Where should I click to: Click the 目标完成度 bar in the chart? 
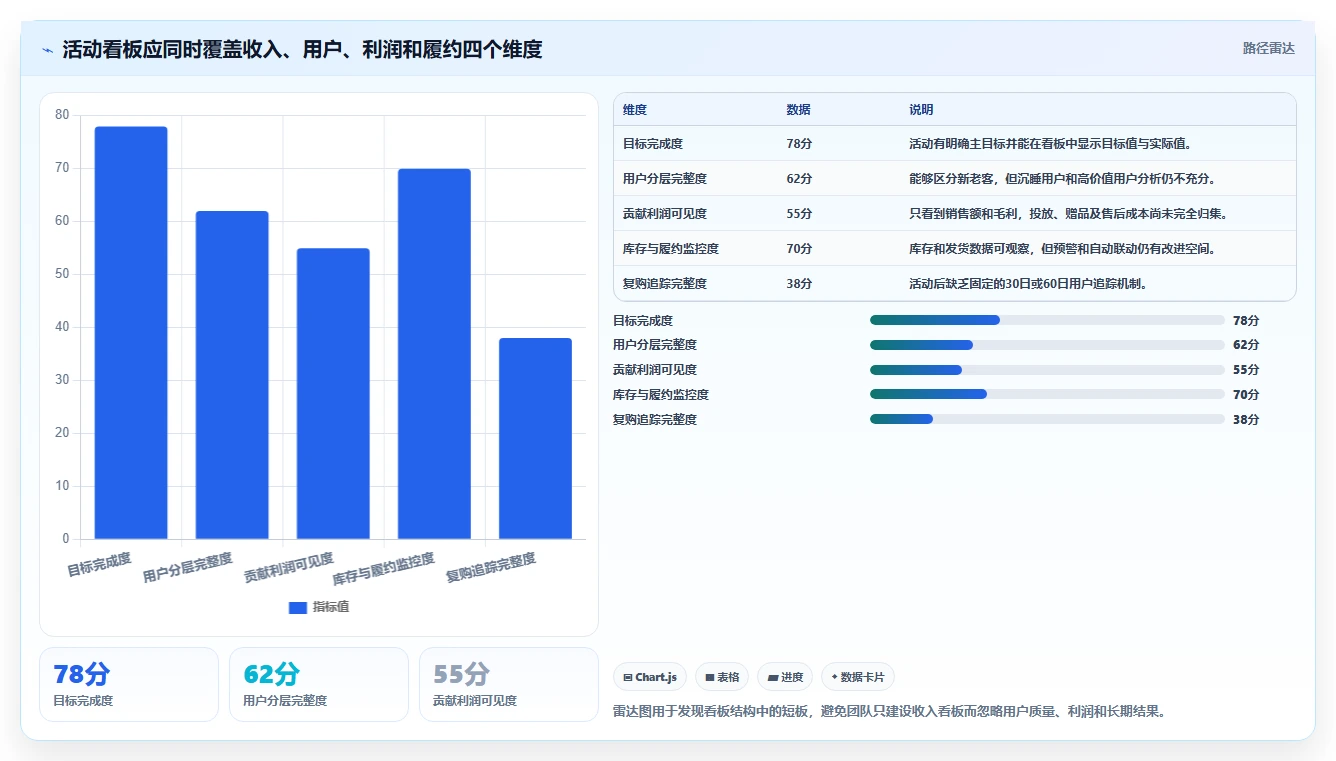pyautogui.click(x=131, y=333)
